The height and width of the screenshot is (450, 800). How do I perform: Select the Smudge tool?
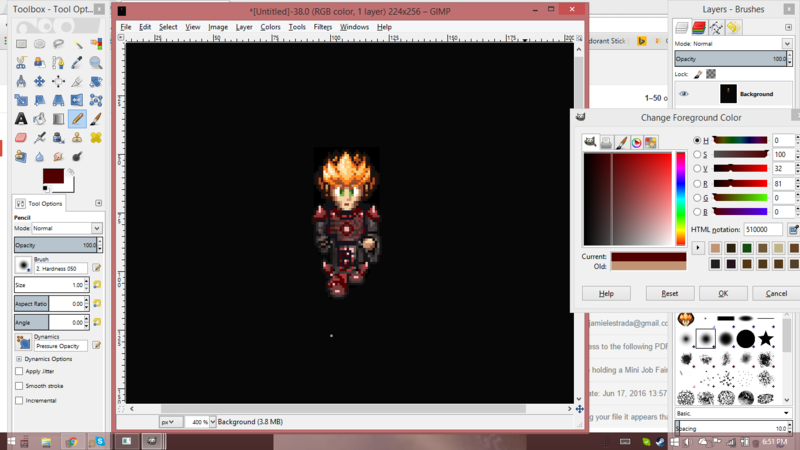pos(58,157)
